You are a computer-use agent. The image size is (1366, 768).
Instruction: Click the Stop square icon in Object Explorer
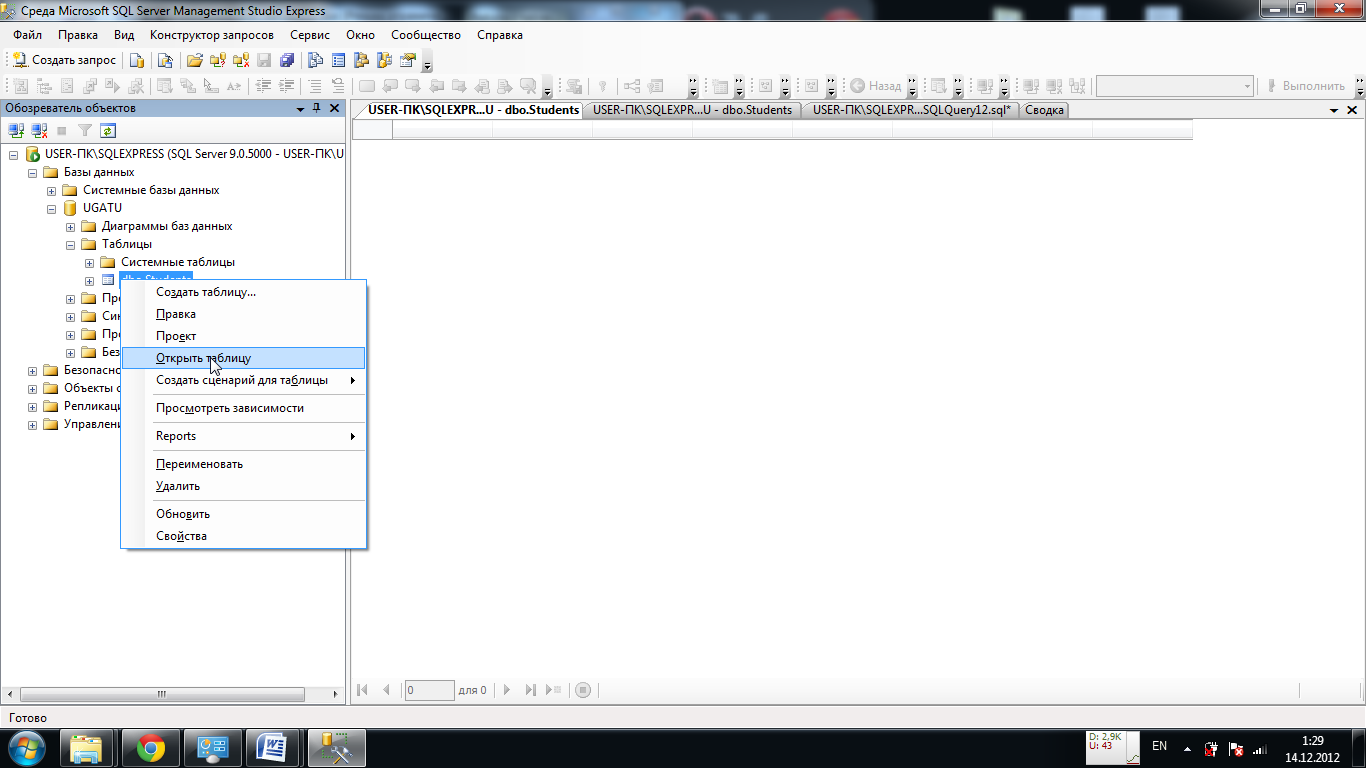tap(61, 130)
